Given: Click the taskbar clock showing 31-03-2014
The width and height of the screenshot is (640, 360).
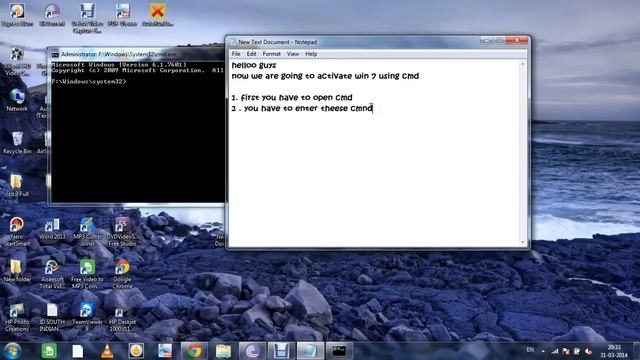Looking at the screenshot, I should coord(613,351).
